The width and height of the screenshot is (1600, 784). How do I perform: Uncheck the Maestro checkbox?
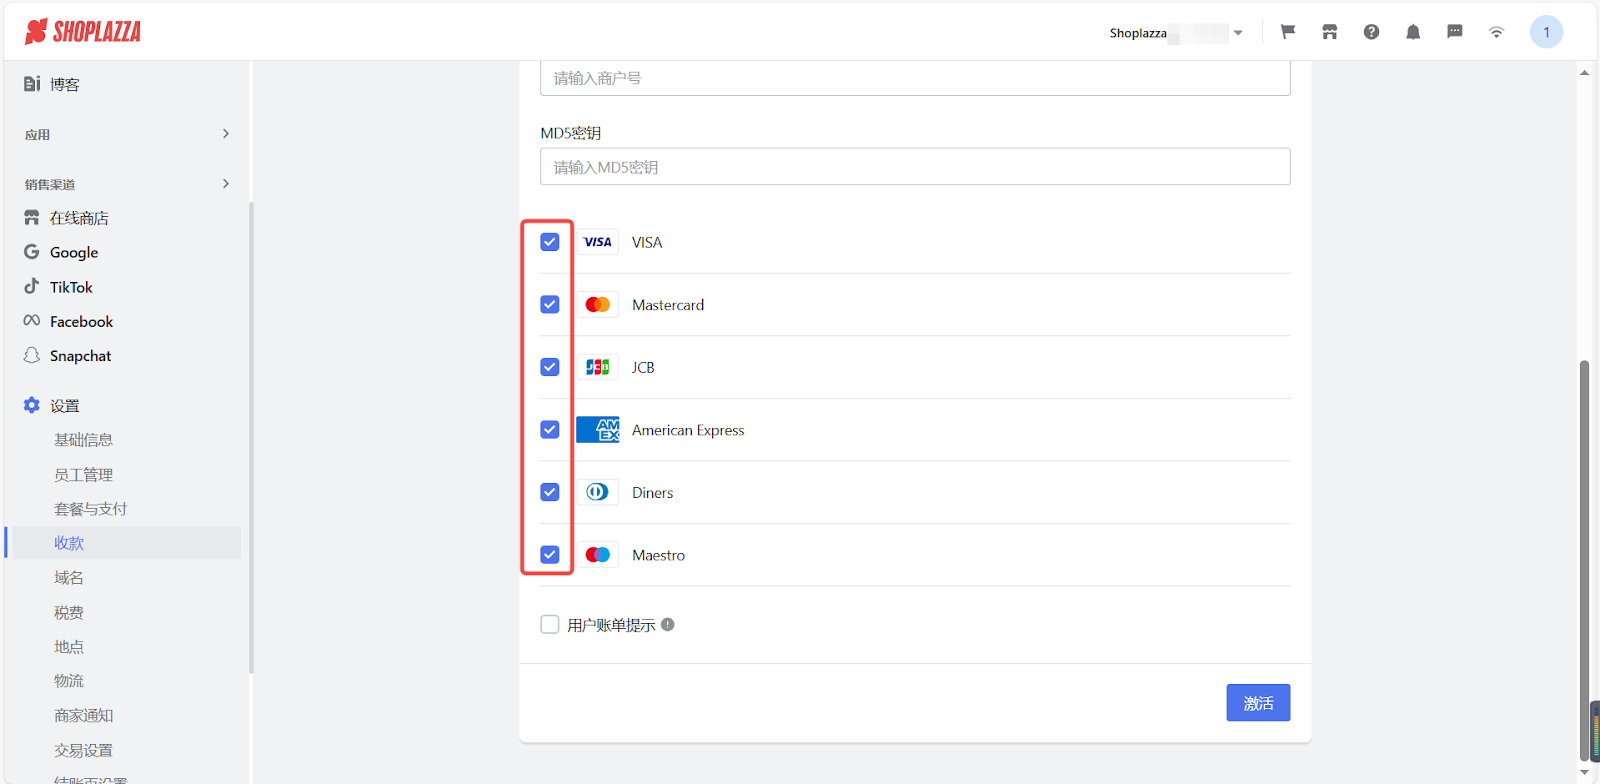click(550, 554)
